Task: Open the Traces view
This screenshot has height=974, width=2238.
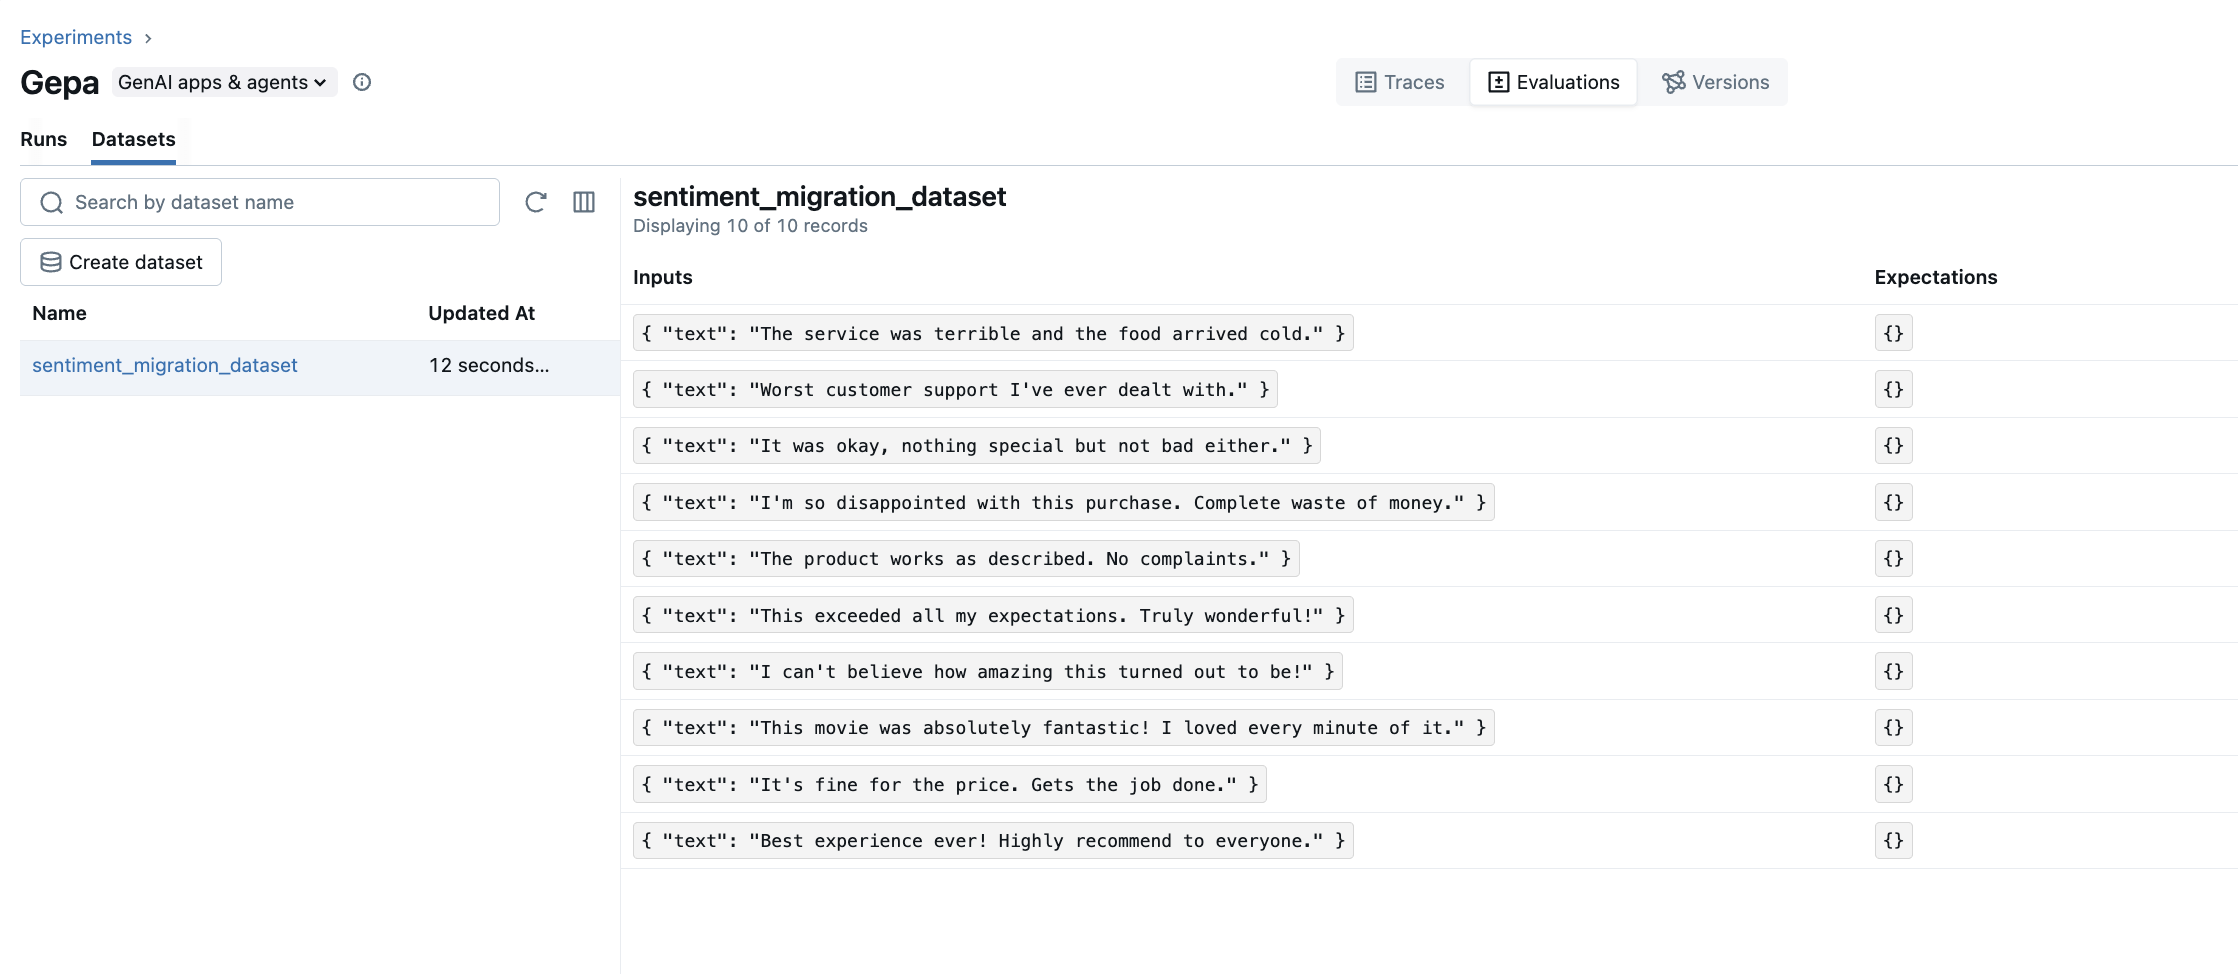Action: point(1400,82)
